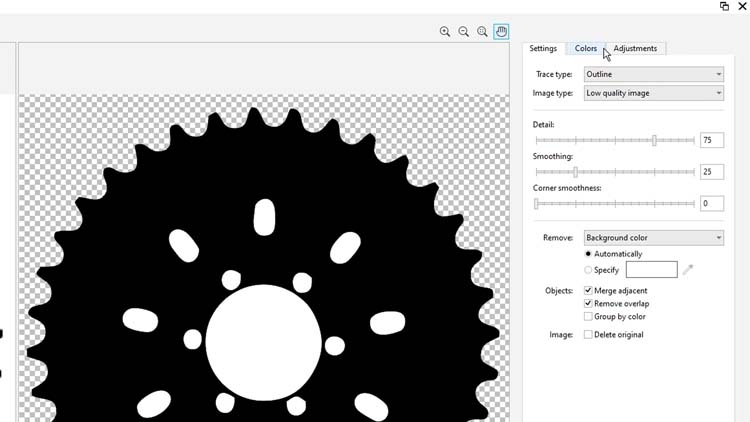The height and width of the screenshot is (422, 750).
Task: Click the Zoom to Fit icon
Action: 482,32
